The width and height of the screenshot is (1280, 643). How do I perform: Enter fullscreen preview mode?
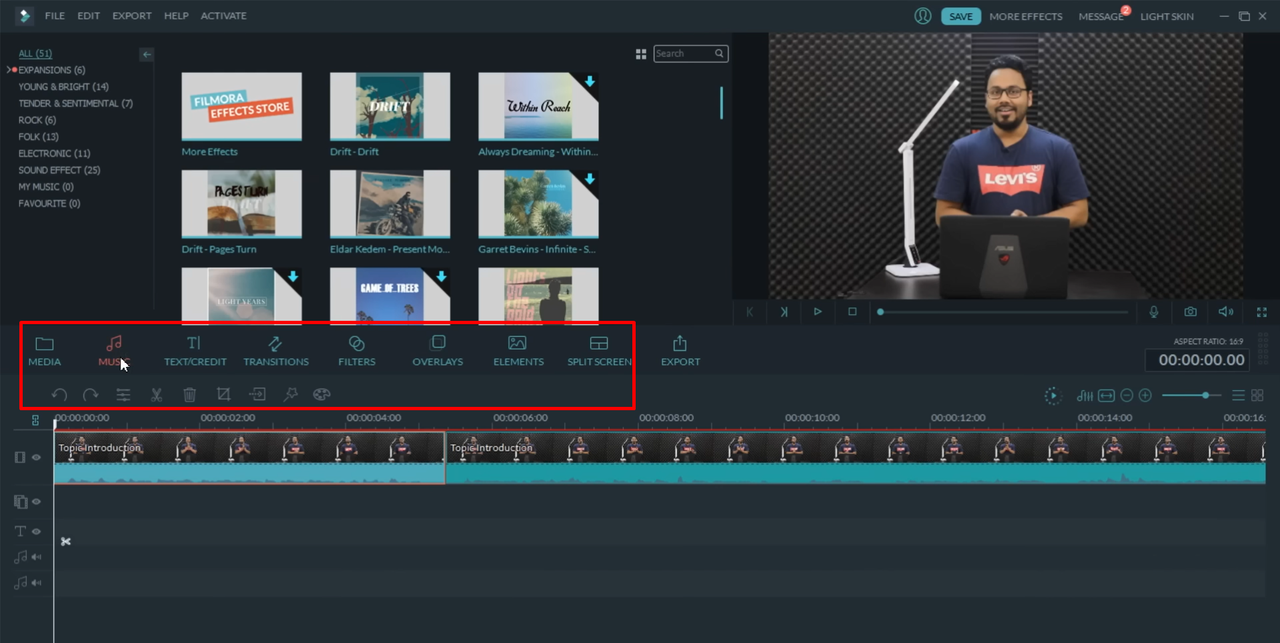coord(1262,312)
